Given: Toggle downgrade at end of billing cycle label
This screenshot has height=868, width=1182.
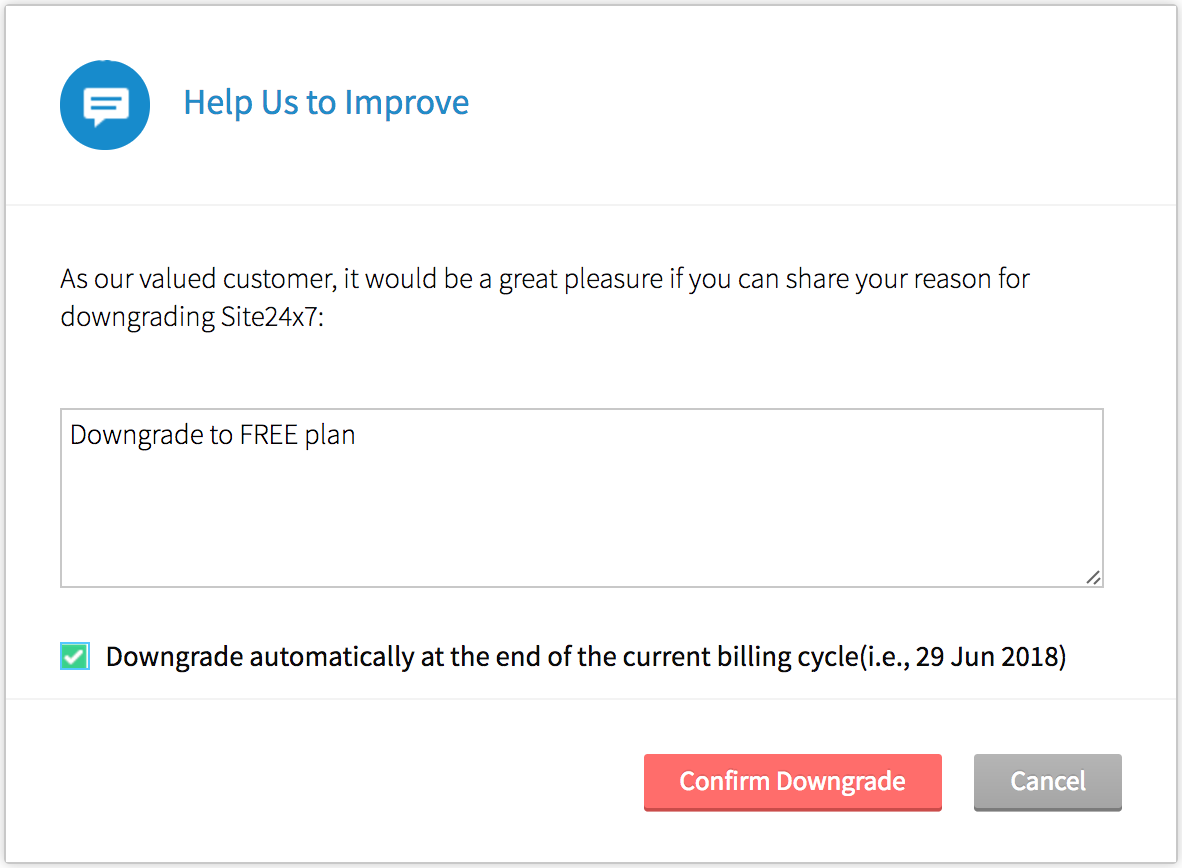Looking at the screenshot, I should tap(480, 657).
